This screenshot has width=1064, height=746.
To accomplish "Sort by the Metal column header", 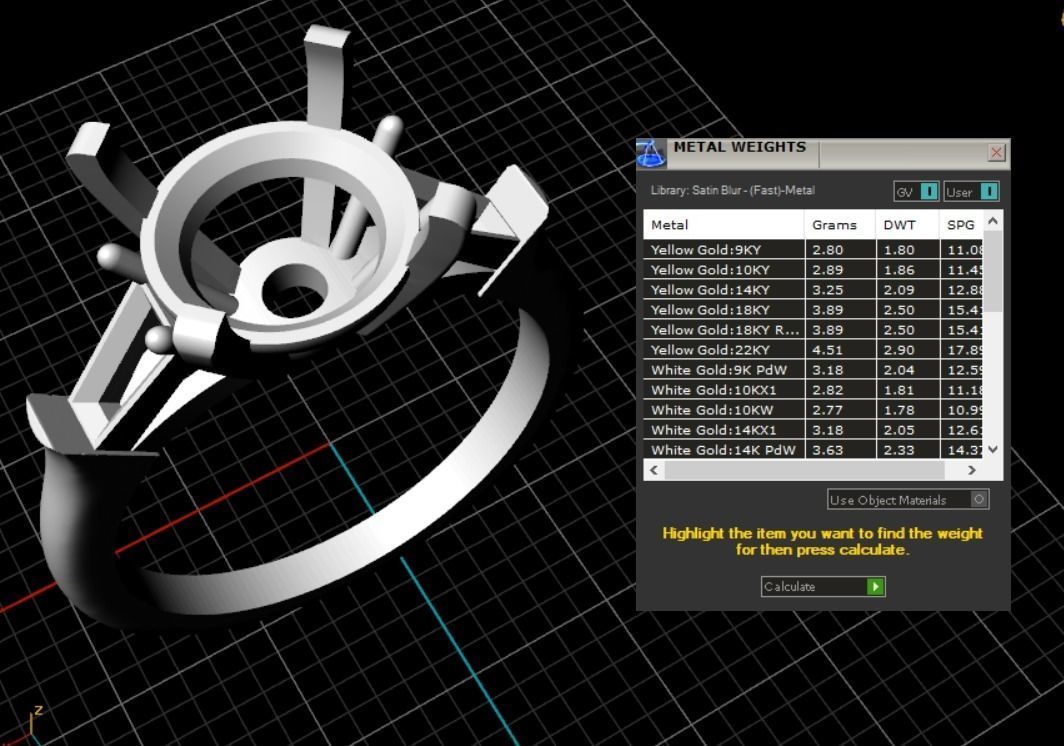I will (724, 225).
